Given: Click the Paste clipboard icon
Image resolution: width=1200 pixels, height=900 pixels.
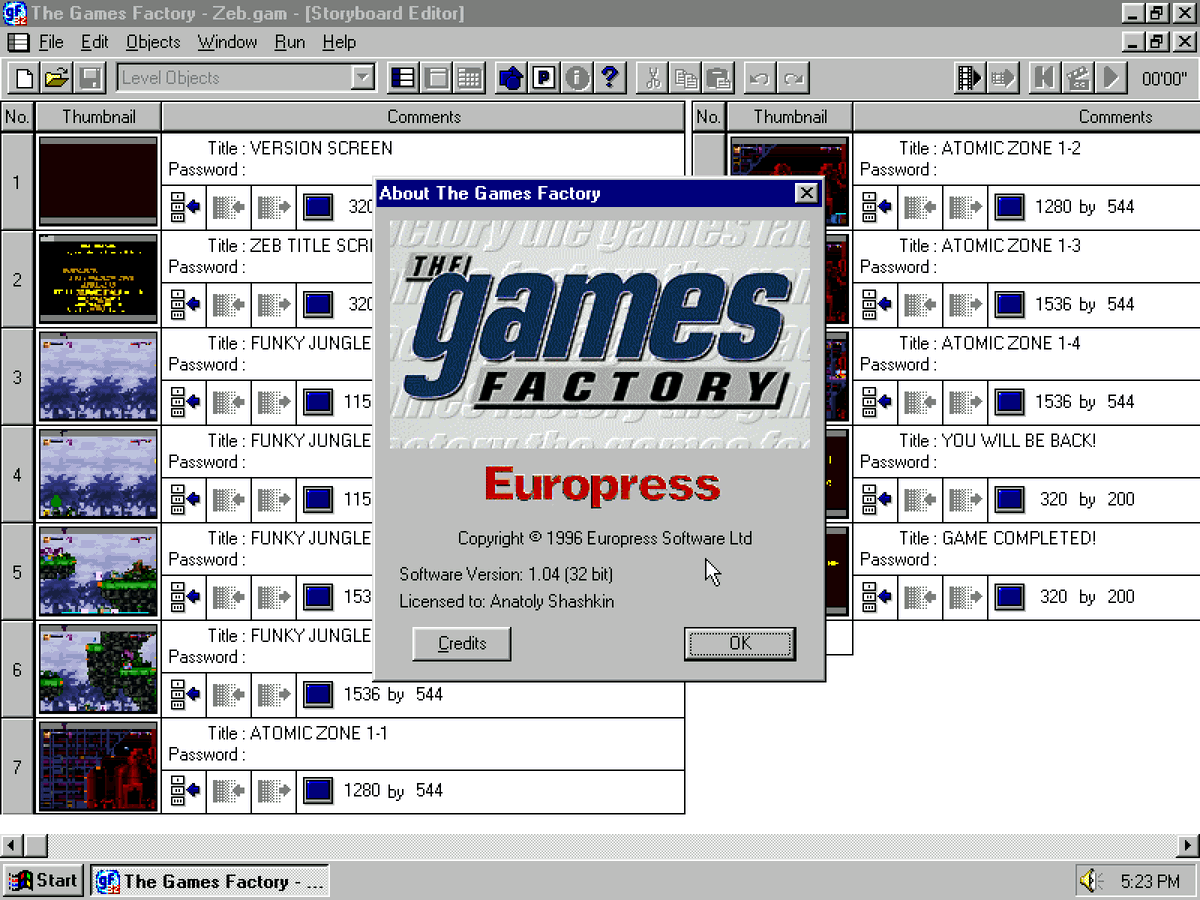Looking at the screenshot, I should (x=719, y=78).
